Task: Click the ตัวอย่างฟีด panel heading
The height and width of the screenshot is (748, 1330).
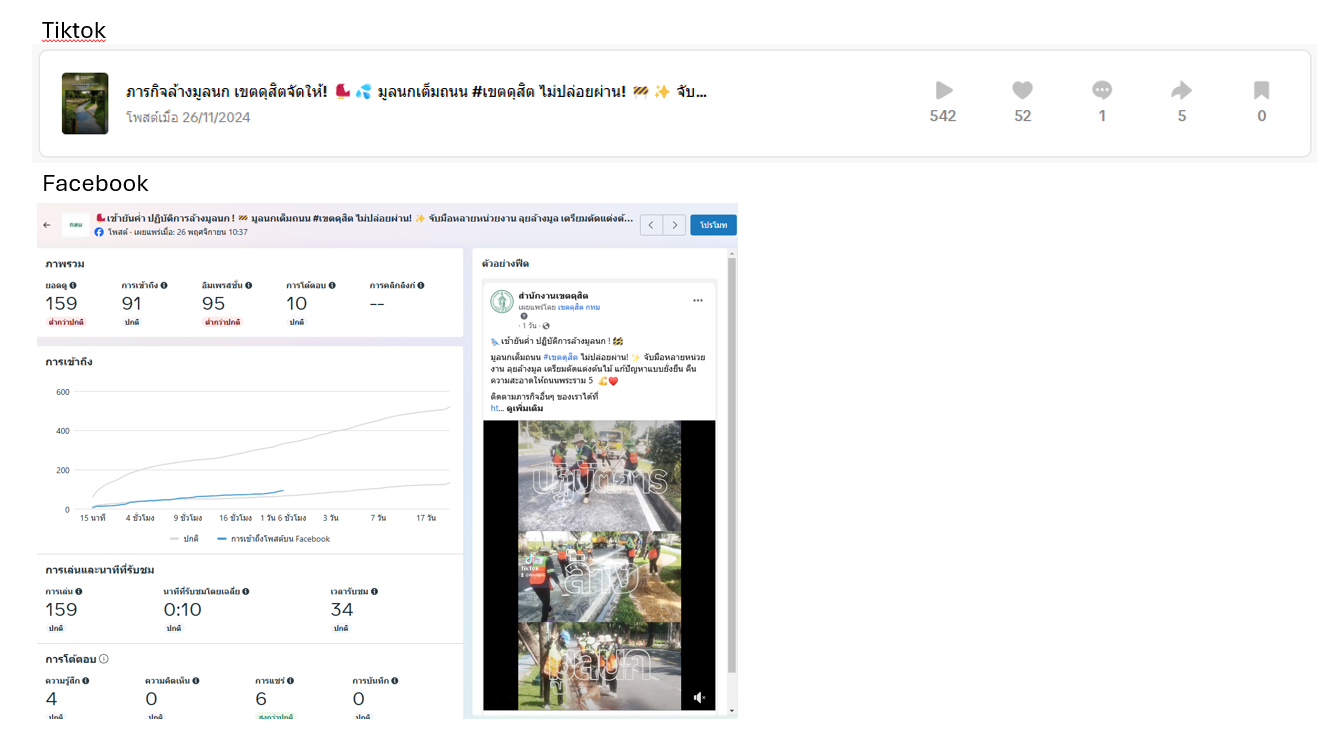Action: (505, 263)
